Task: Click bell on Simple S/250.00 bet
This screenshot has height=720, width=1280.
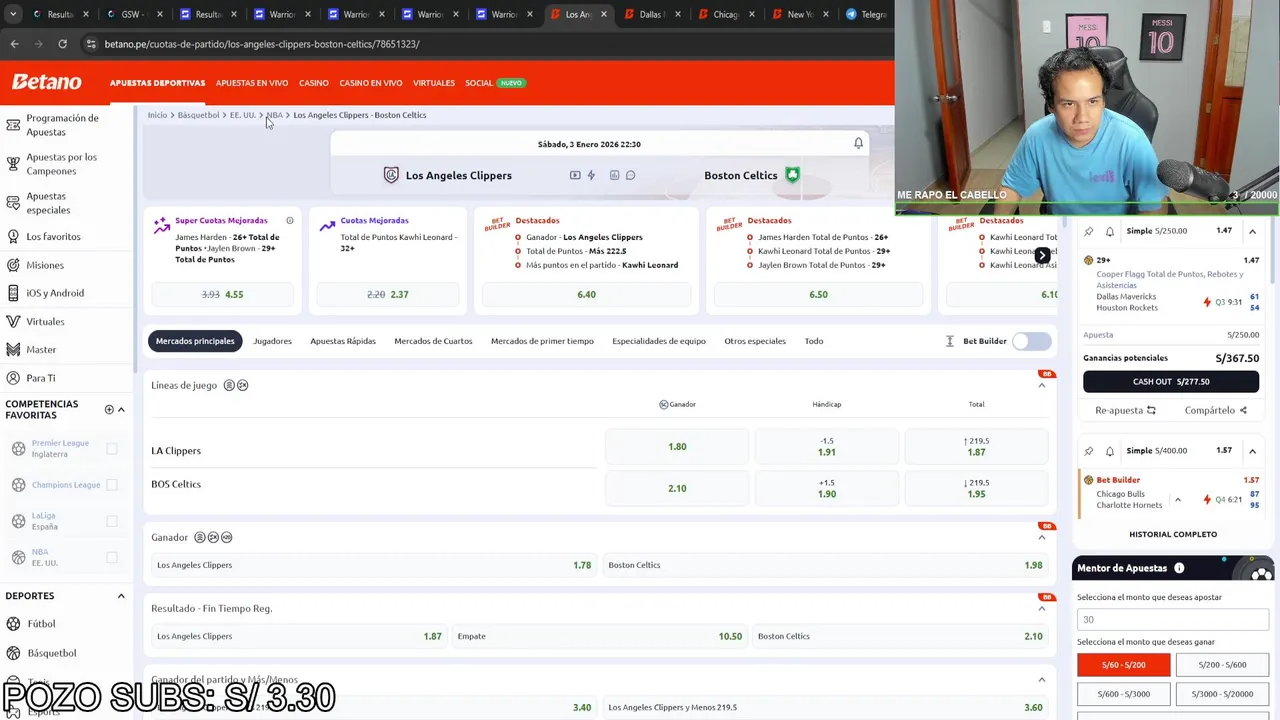Action: click(1110, 231)
